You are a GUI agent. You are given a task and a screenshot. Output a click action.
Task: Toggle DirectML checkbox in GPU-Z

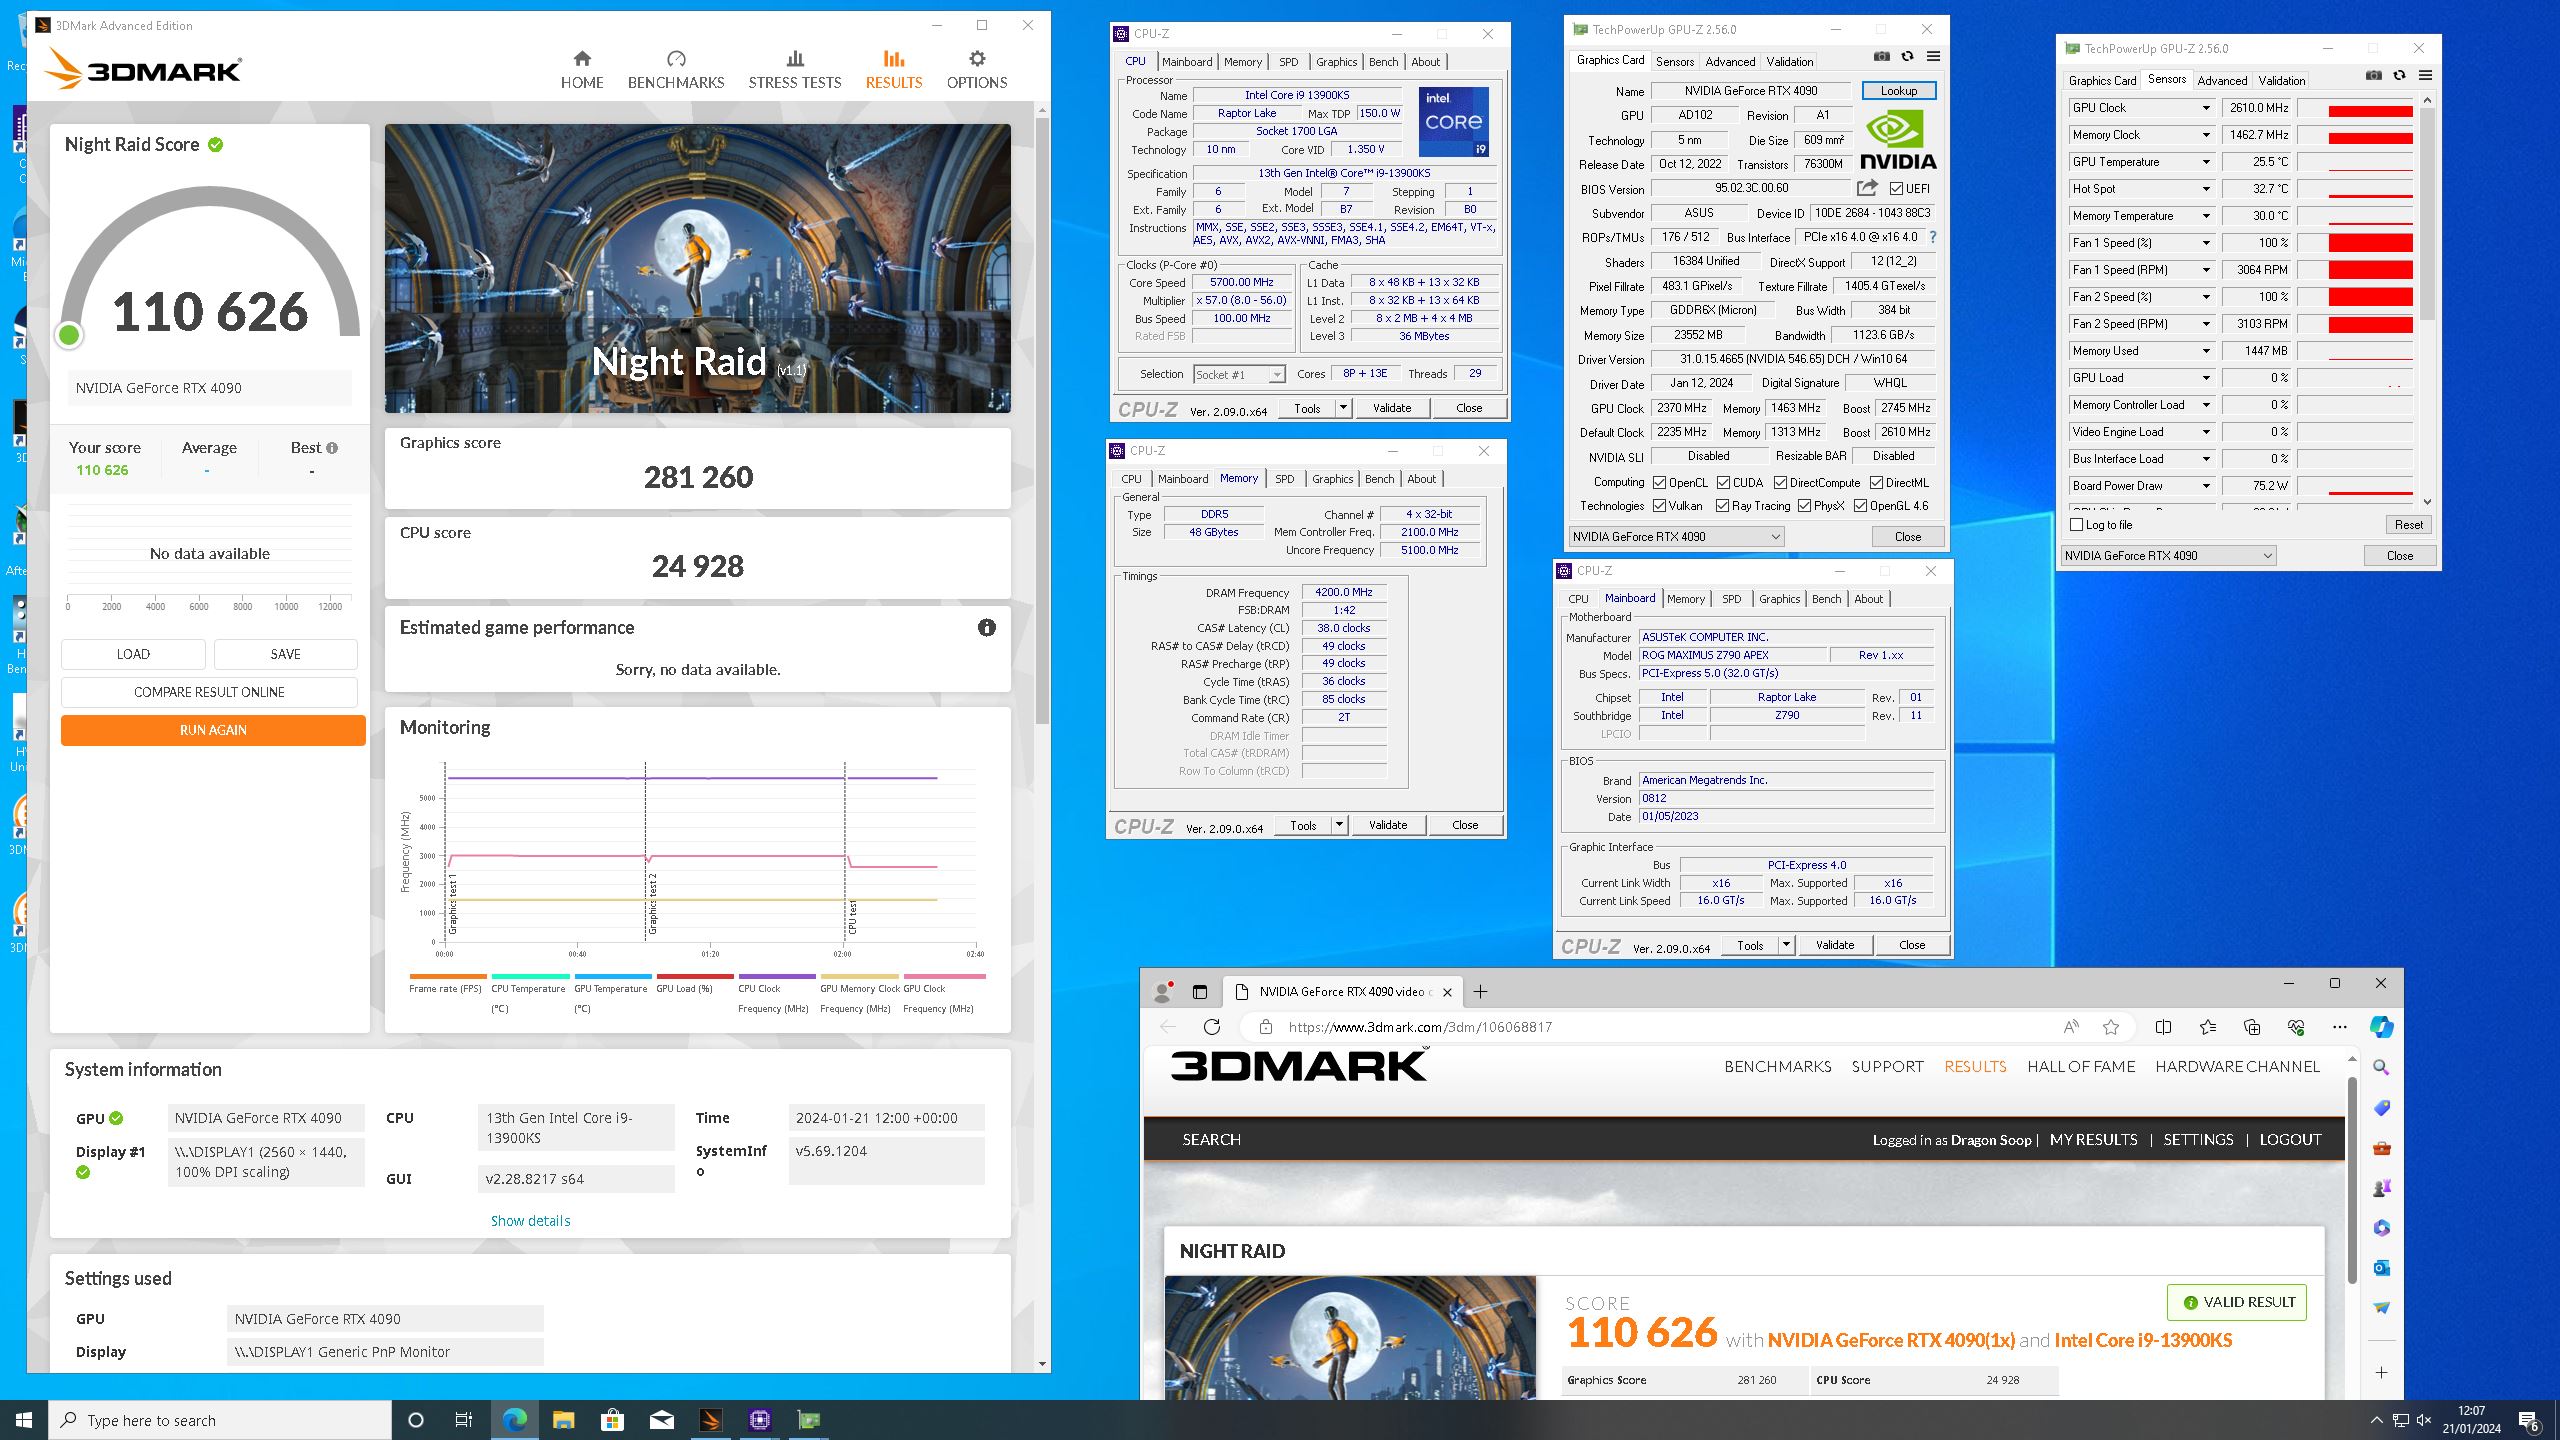pyautogui.click(x=1876, y=483)
